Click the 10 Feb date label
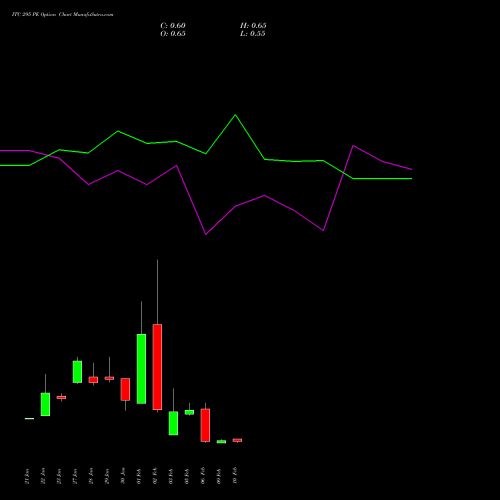This screenshot has width=500, height=500. pos(235,475)
